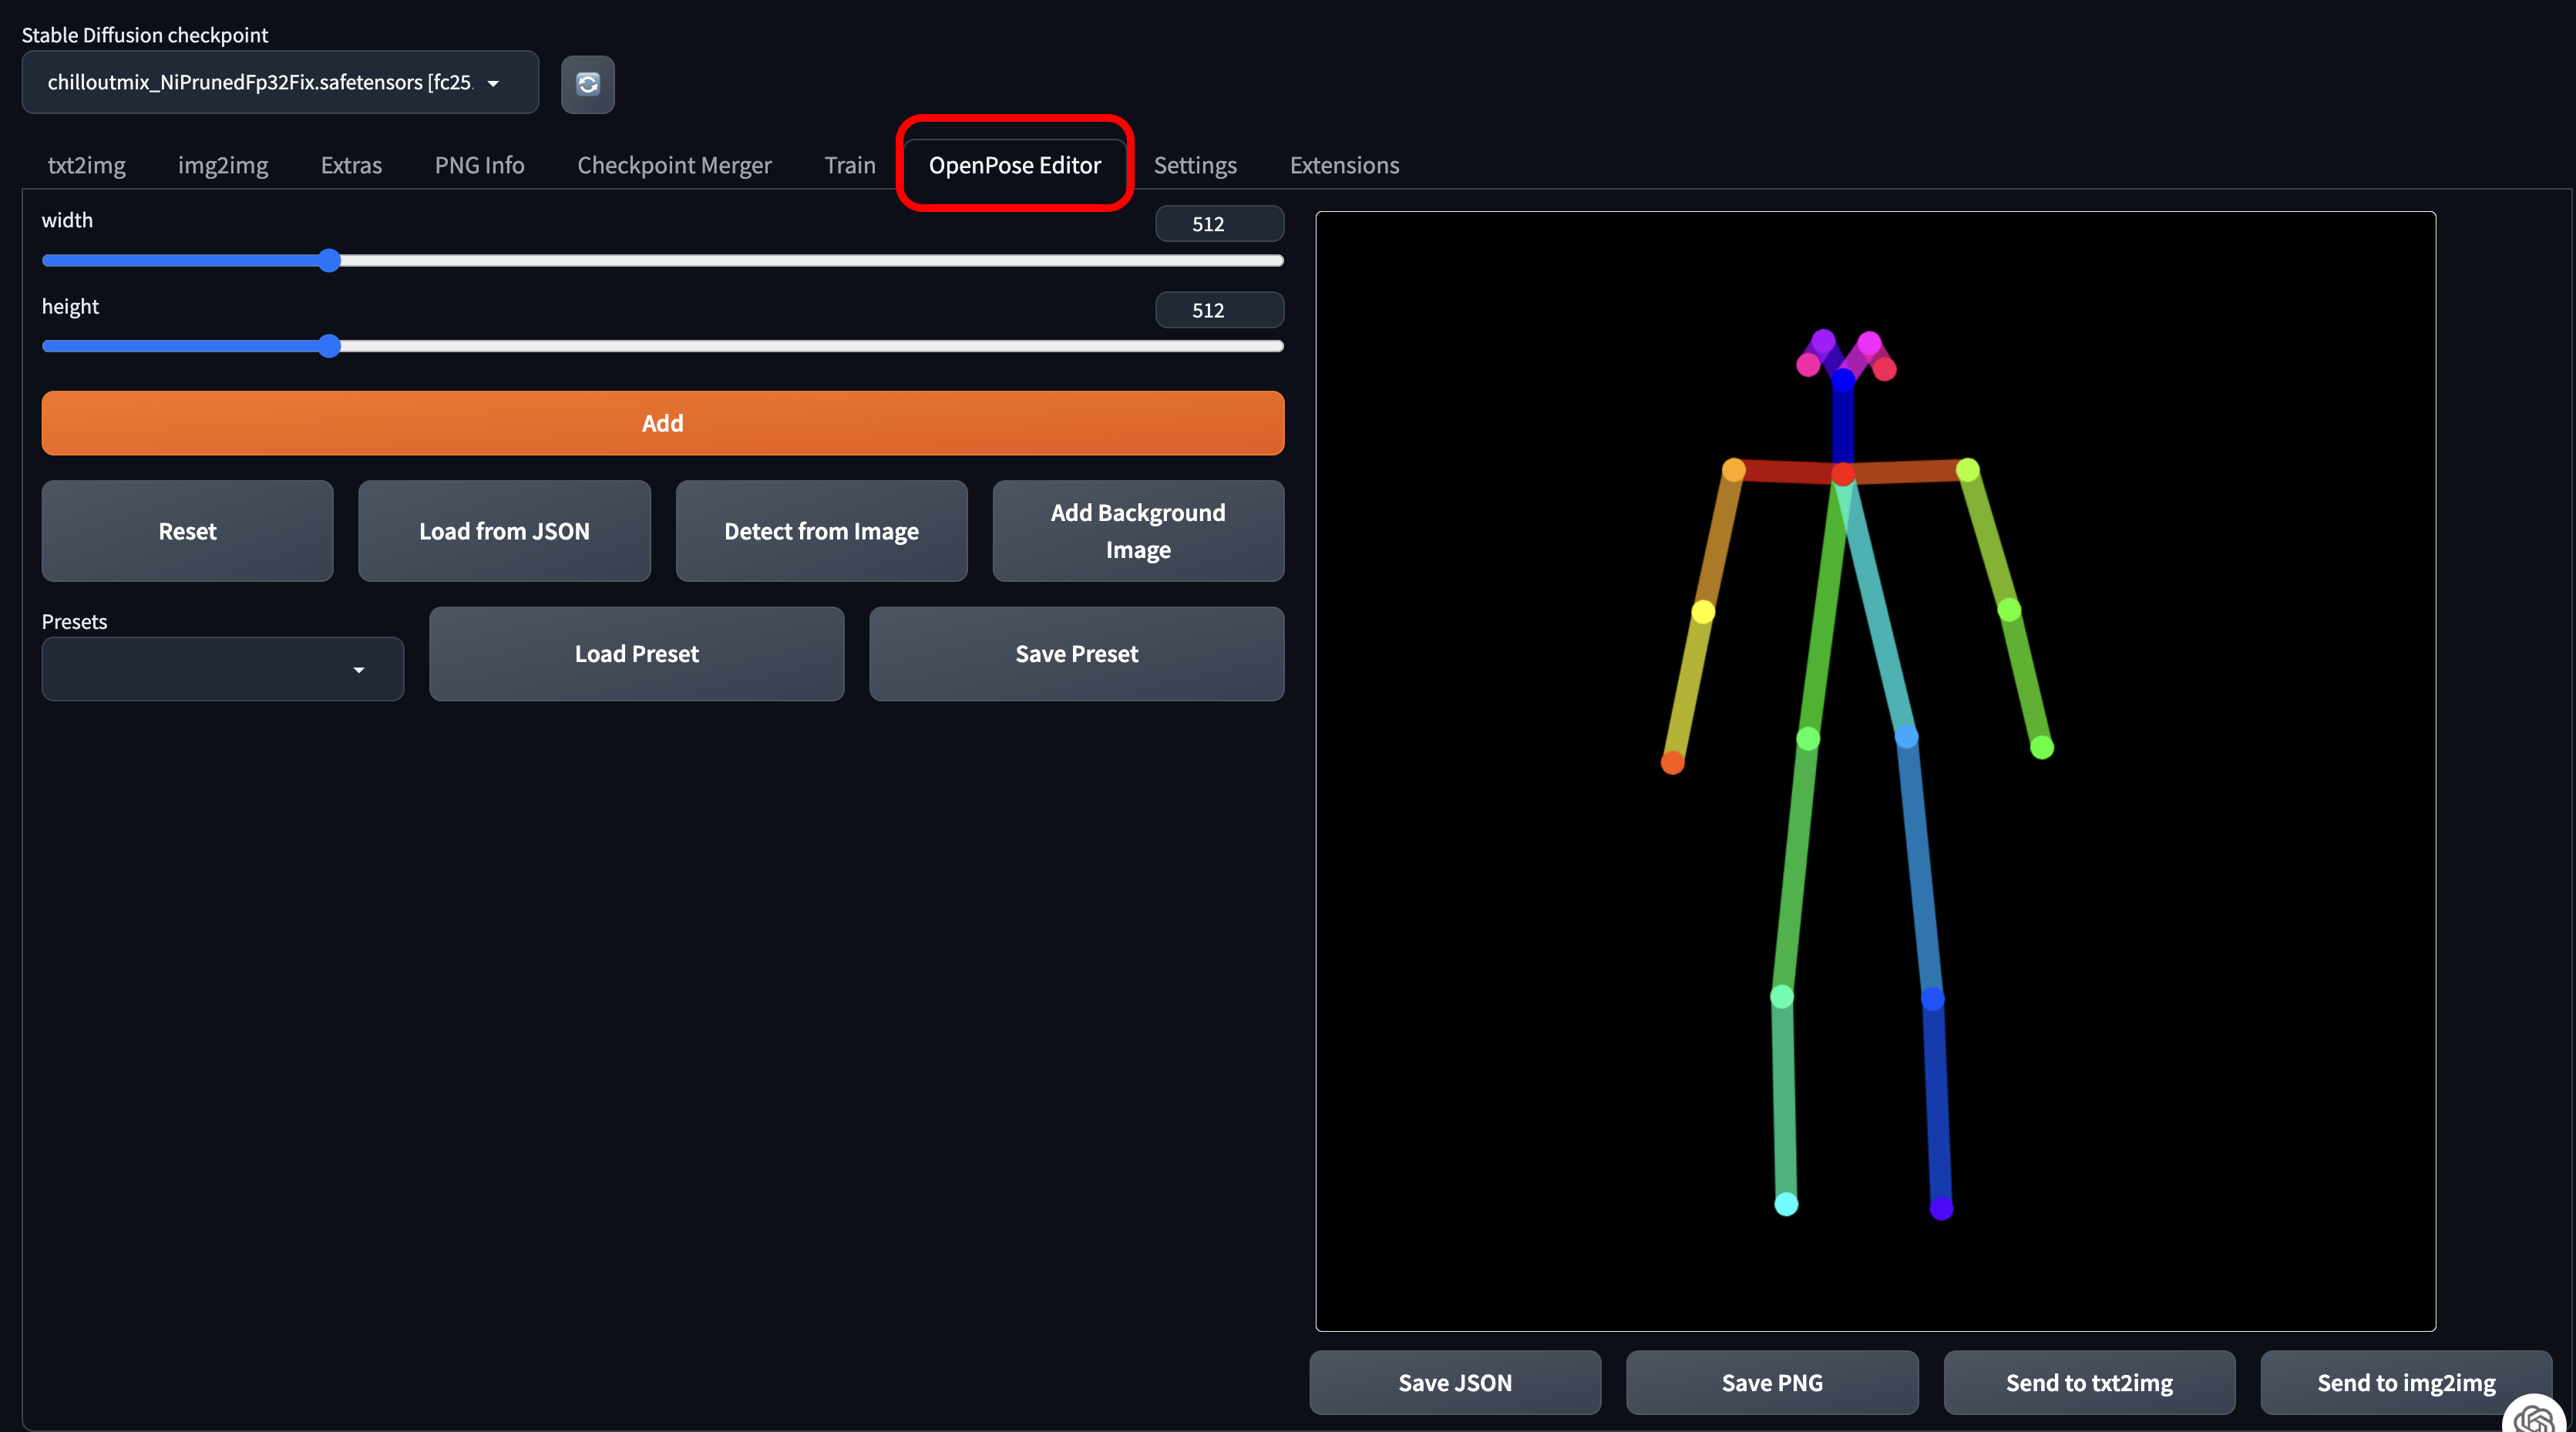Click the Save JSON button

click(1455, 1382)
